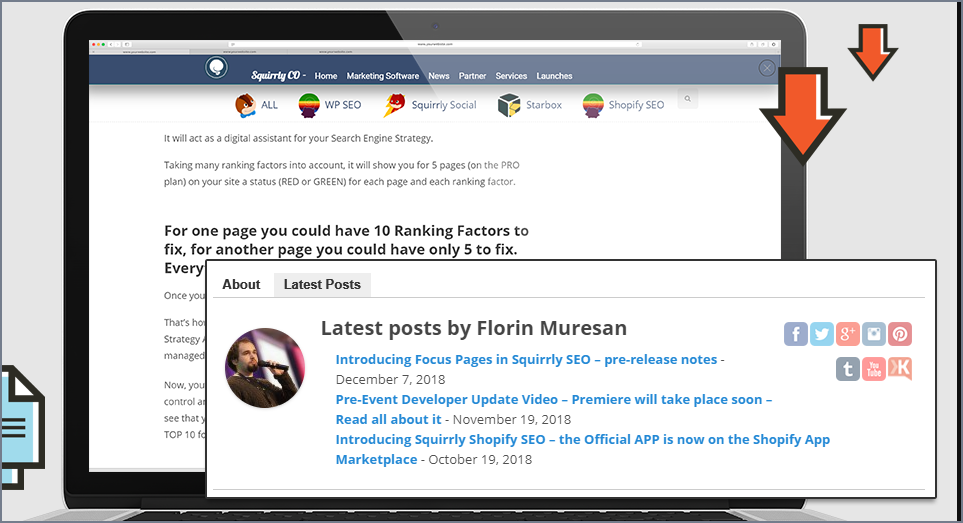Open the Pre-Event Developer Update Video post

553,409
